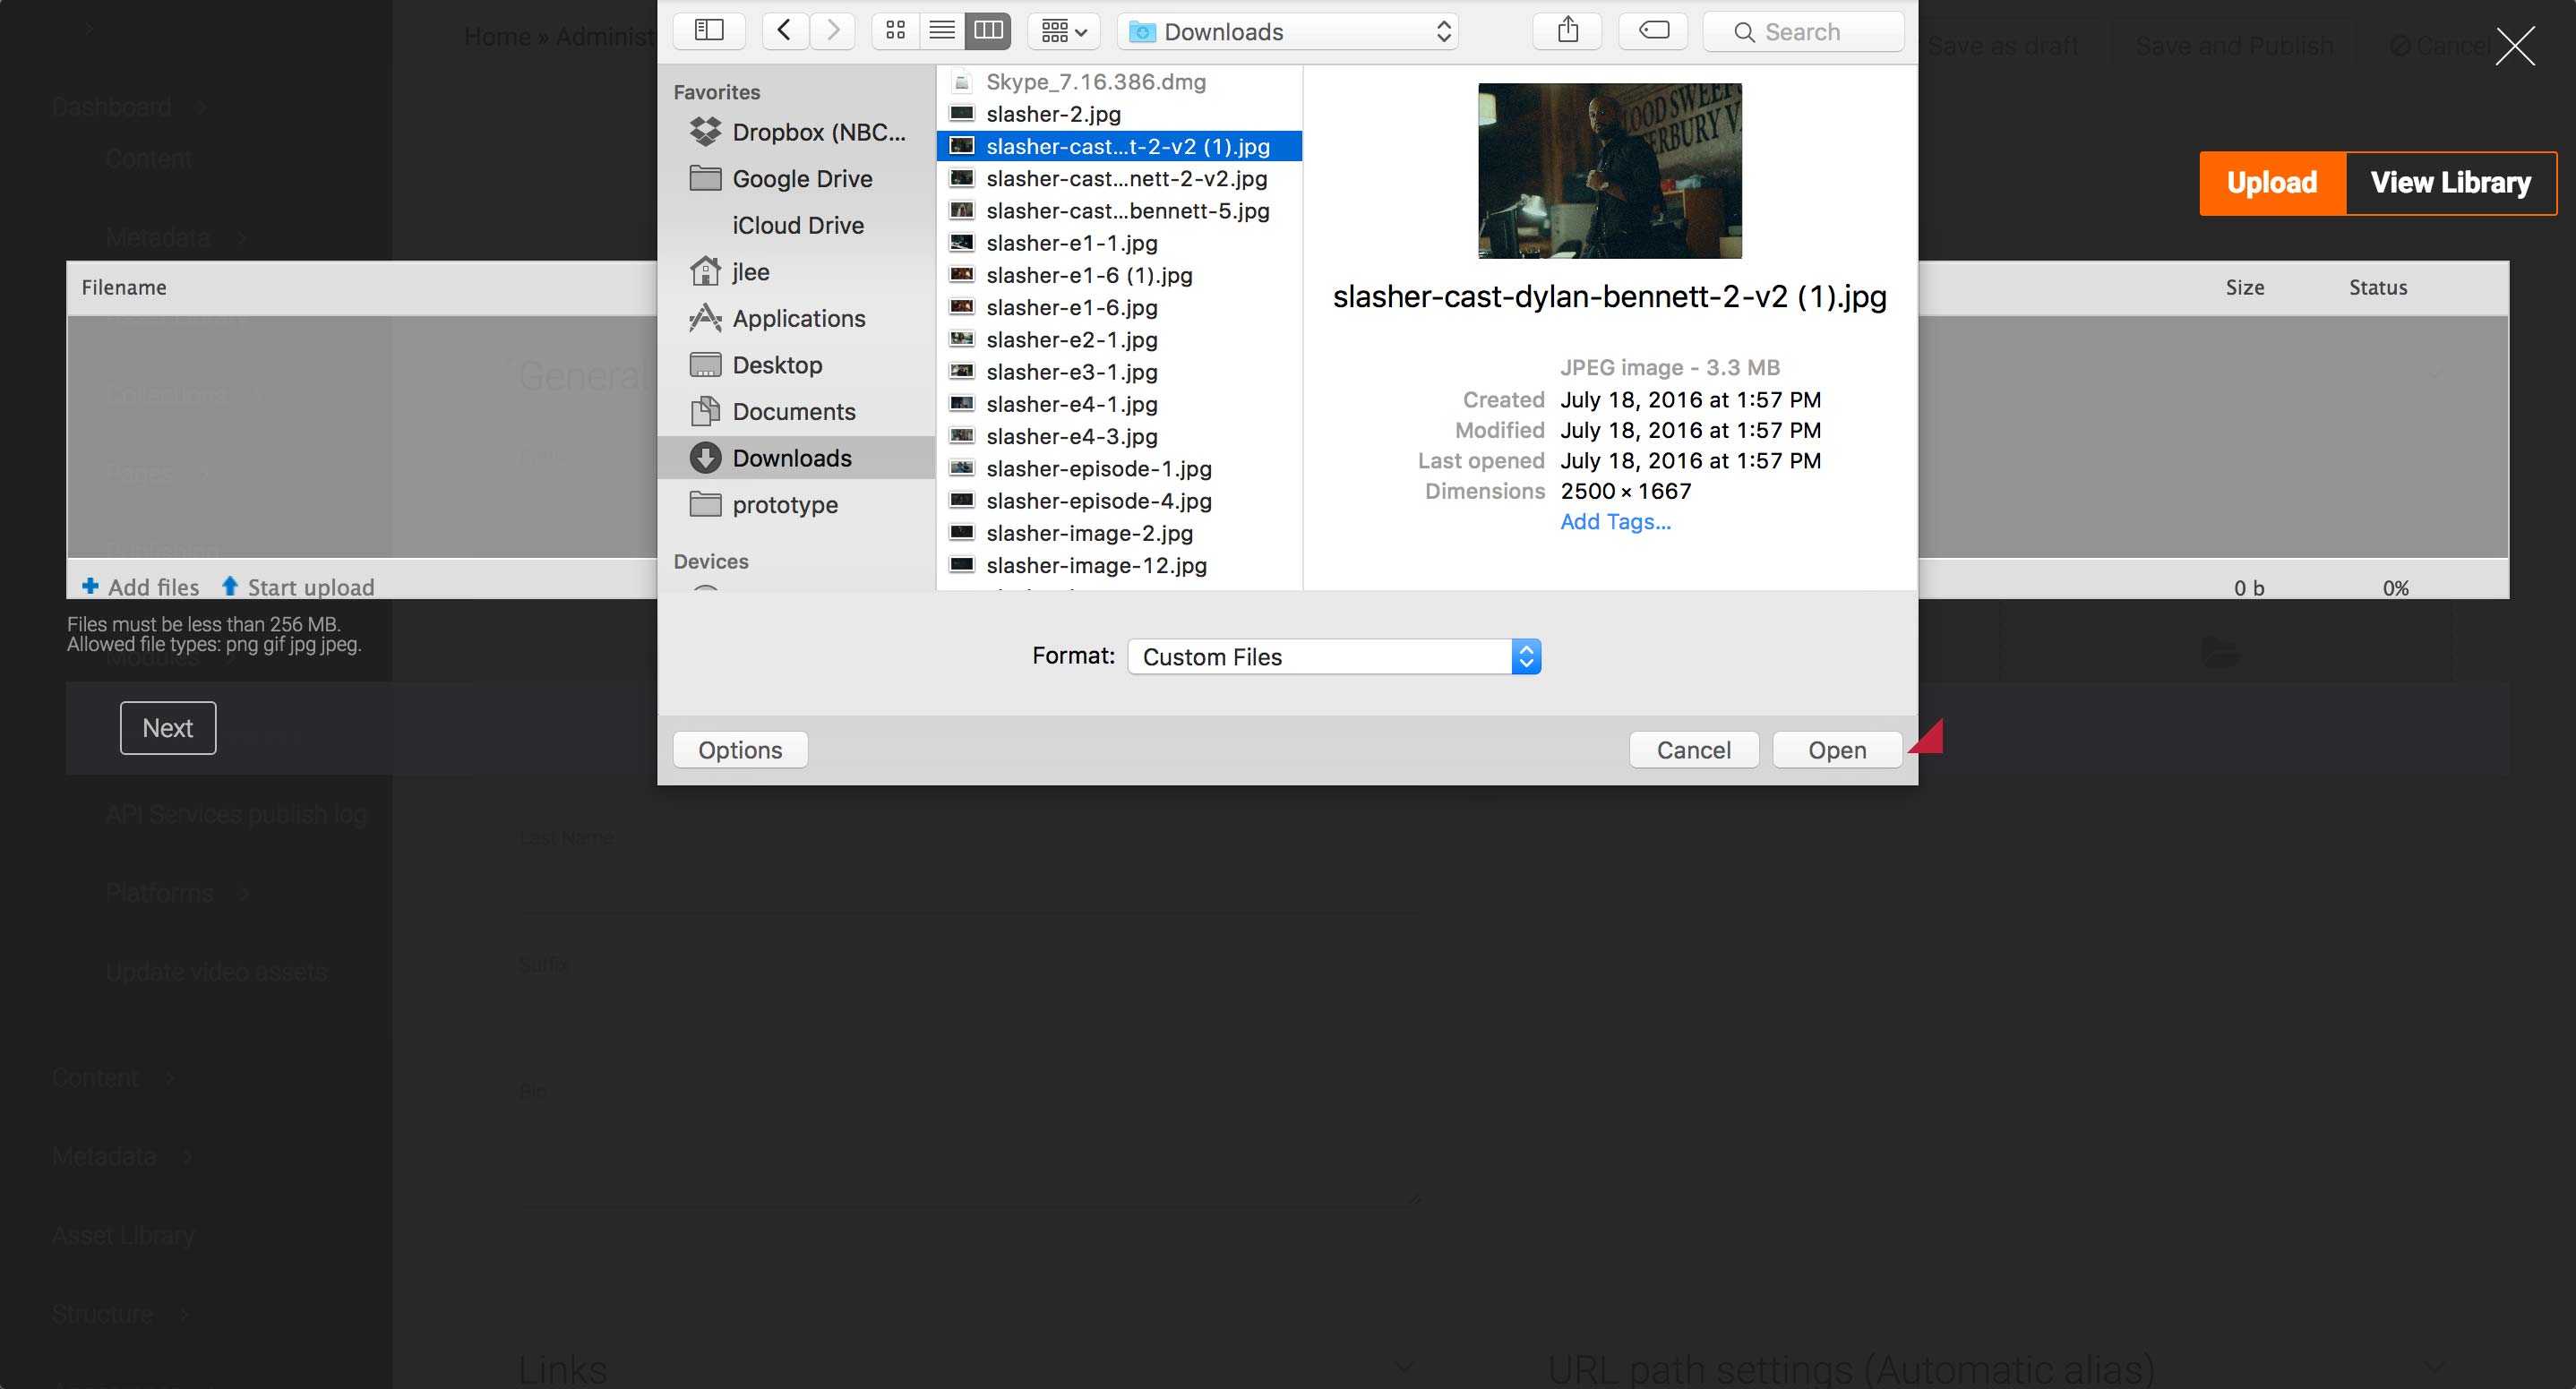Image resolution: width=2576 pixels, height=1389 pixels.
Task: Open Applications in Favorites sidebar
Action: (798, 319)
